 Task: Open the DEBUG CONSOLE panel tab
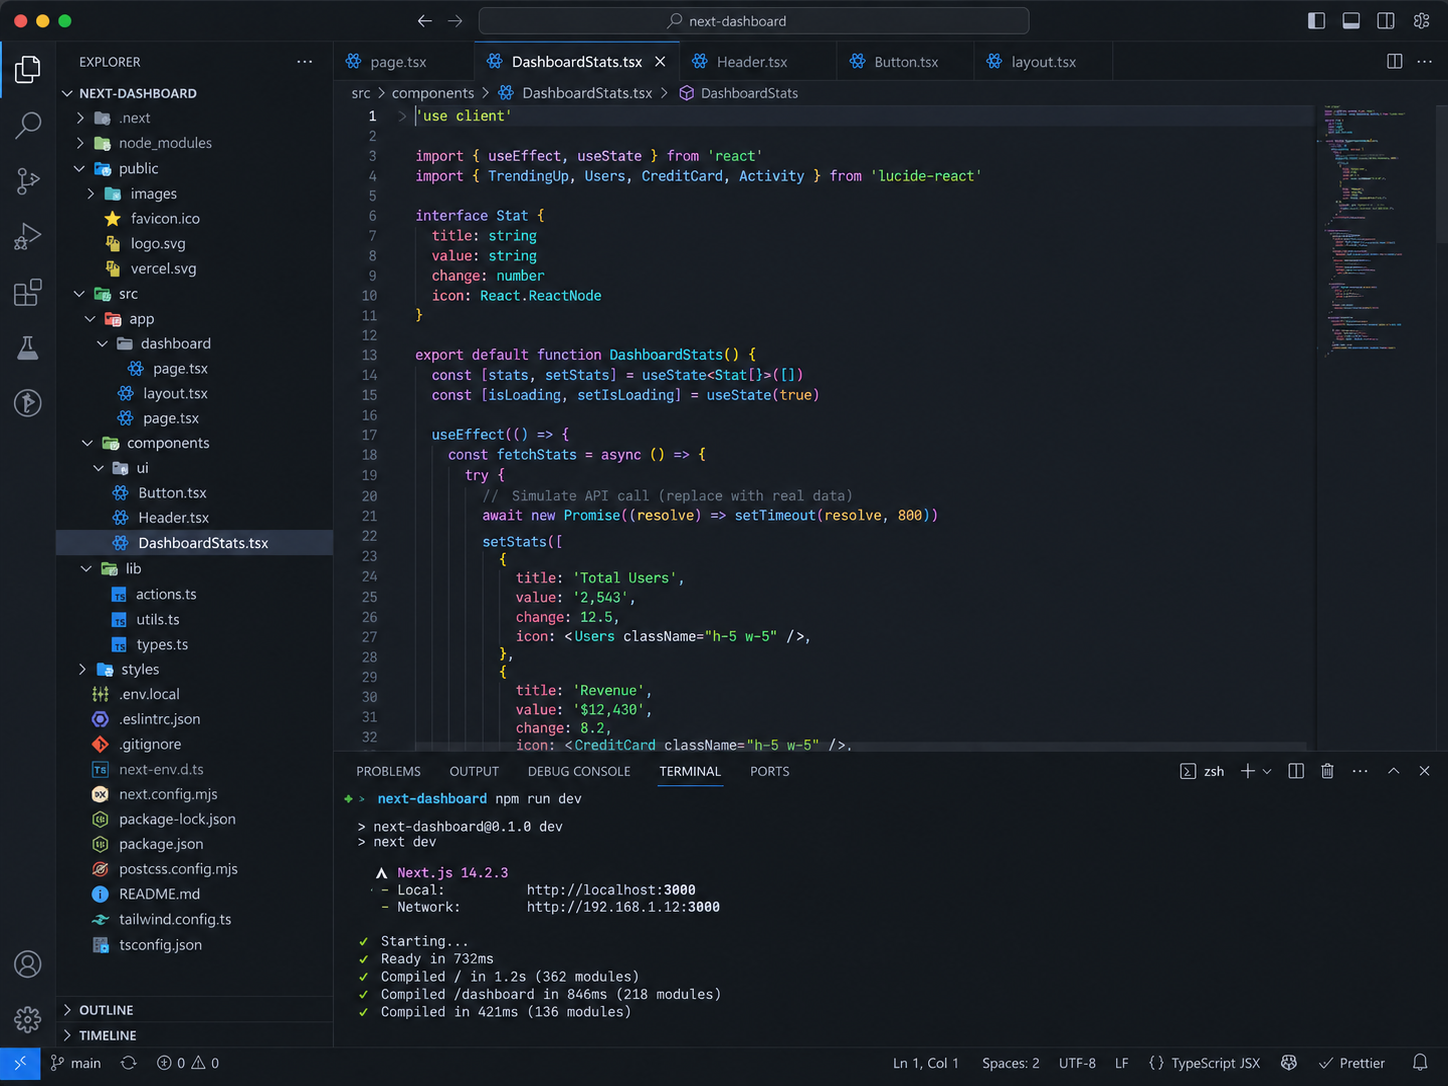click(x=579, y=771)
